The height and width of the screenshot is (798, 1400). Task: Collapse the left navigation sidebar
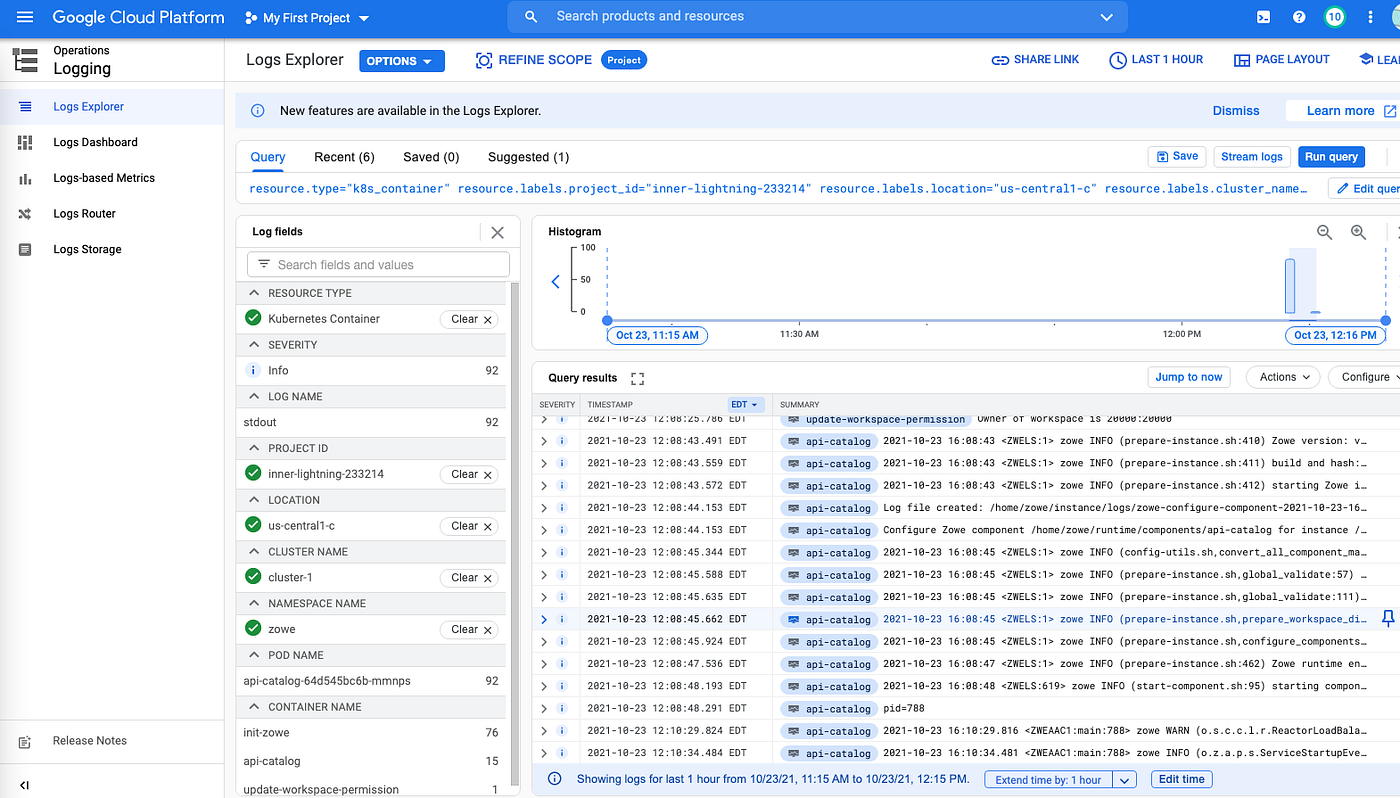(25, 785)
